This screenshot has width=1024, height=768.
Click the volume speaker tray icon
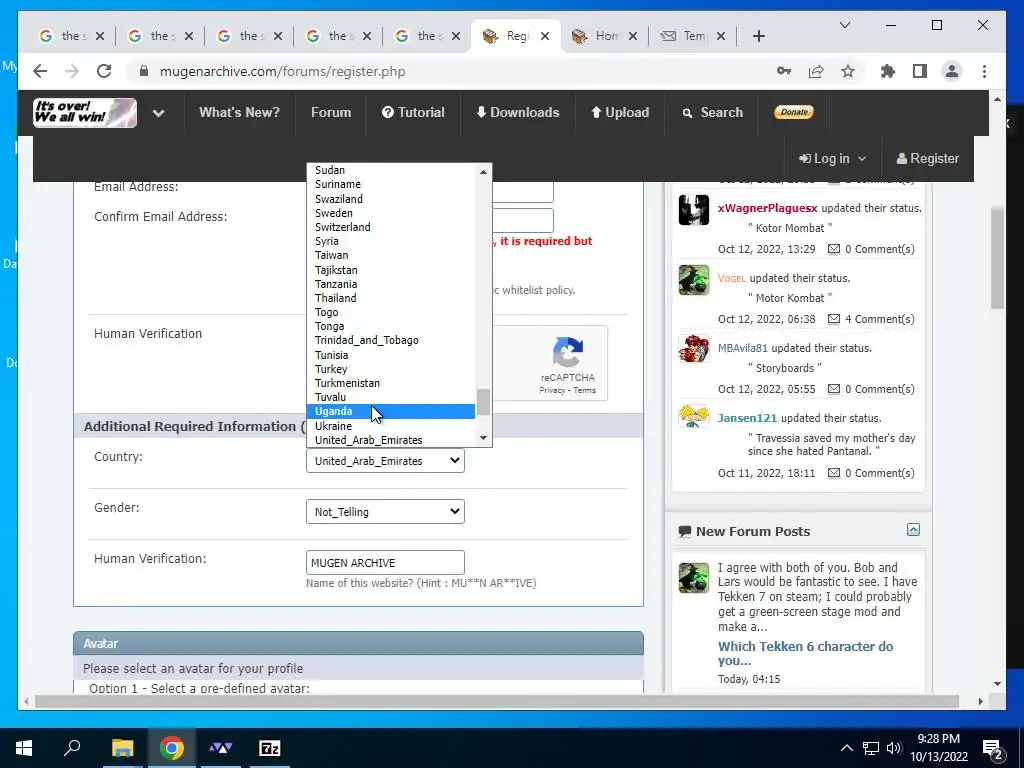pyautogui.click(x=893, y=748)
